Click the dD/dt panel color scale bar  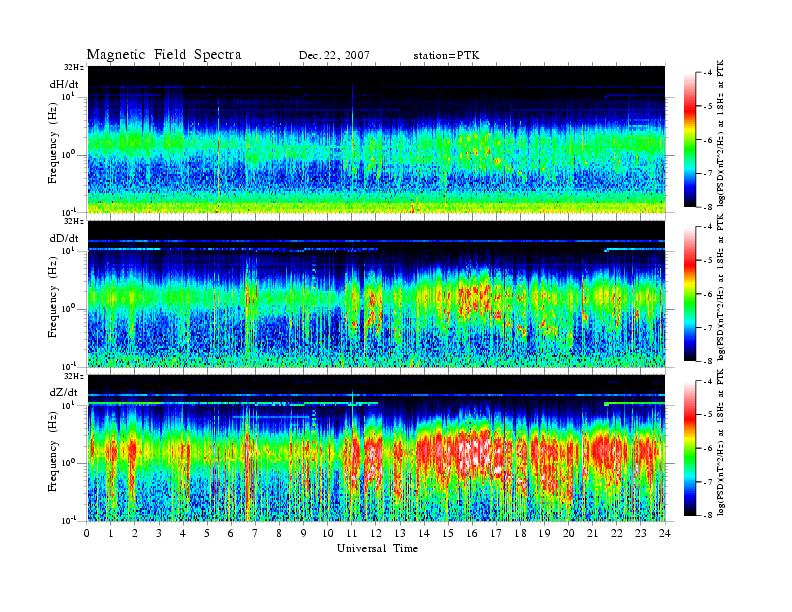690,294
